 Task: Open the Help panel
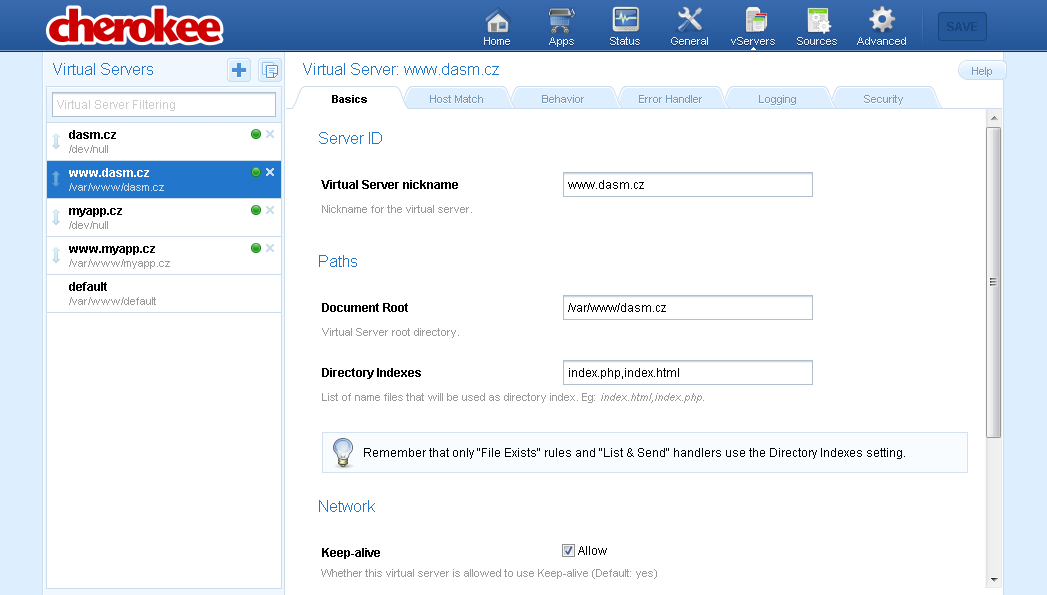(x=981, y=71)
